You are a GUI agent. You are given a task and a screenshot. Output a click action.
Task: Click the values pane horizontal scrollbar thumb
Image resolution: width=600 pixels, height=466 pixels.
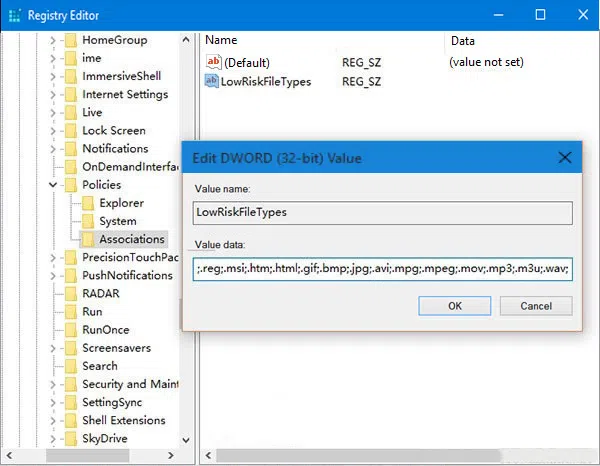coord(359,455)
